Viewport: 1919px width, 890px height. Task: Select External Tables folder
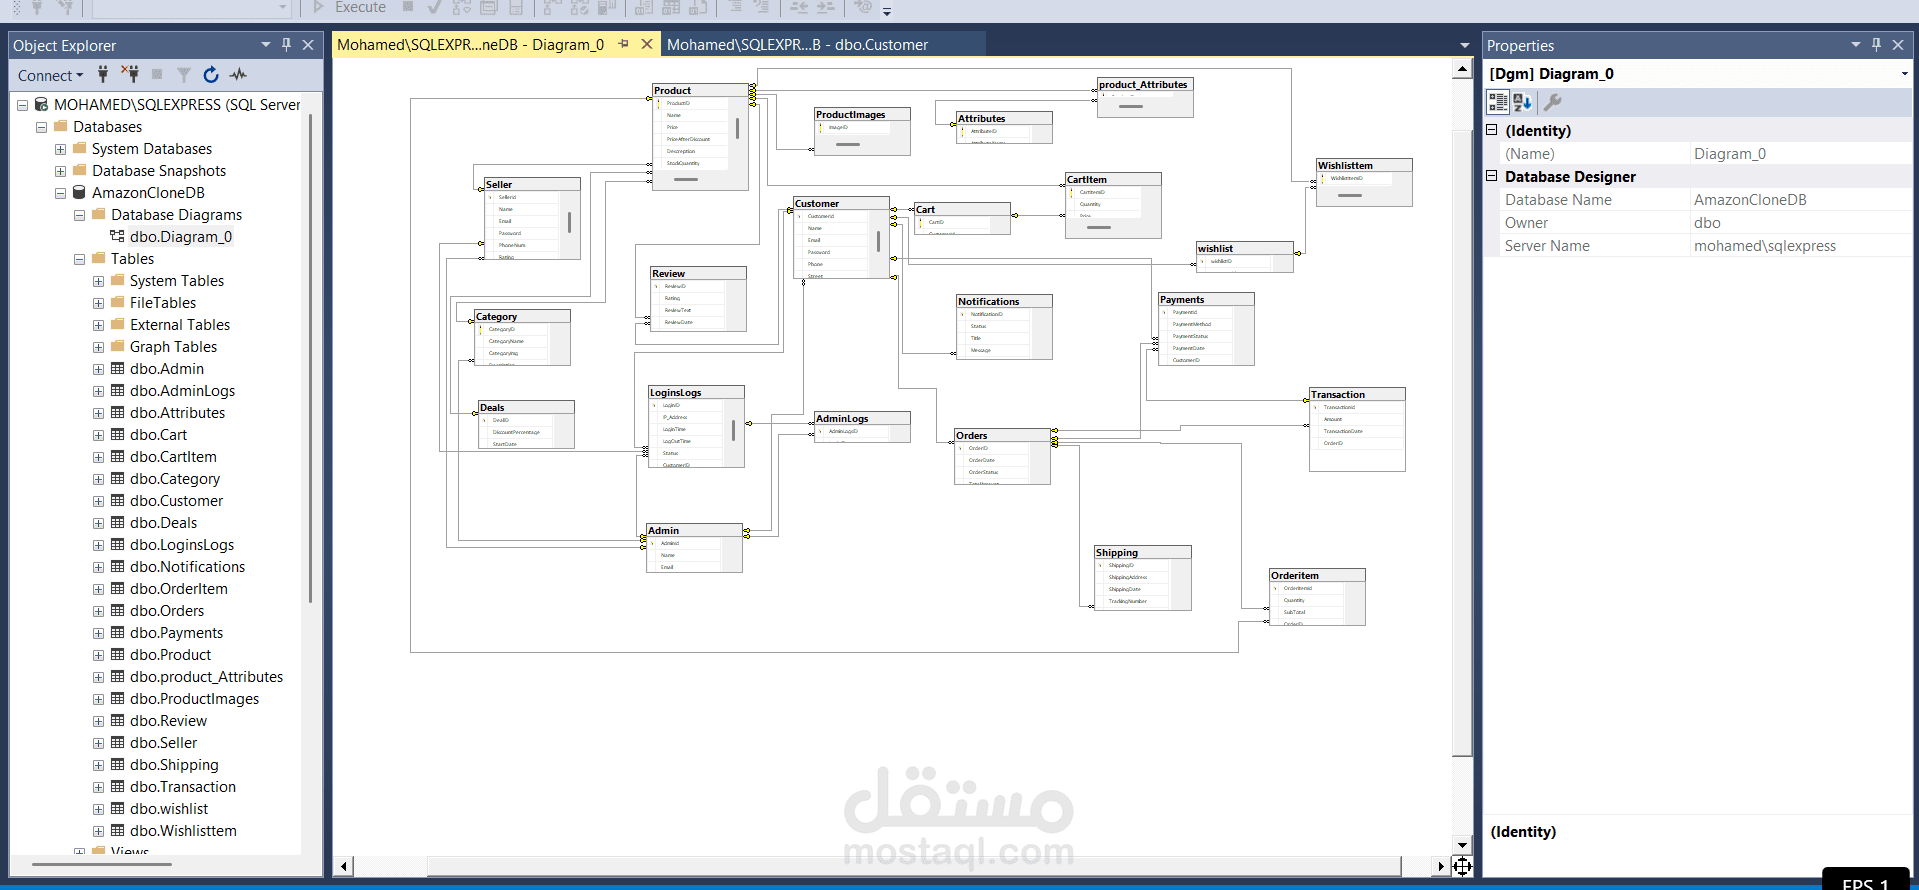[180, 324]
